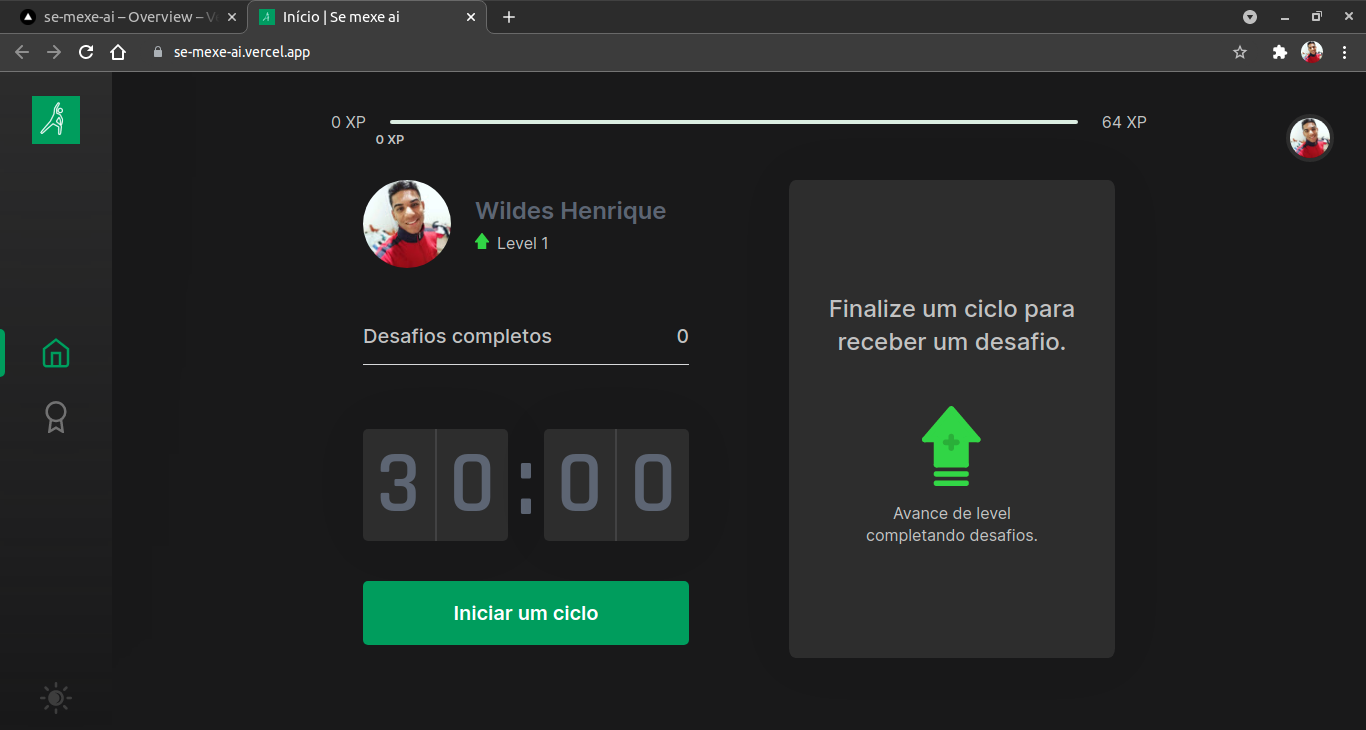The width and height of the screenshot is (1366, 730).
Task: Toggle light theme with the sun icon
Action: (x=56, y=697)
